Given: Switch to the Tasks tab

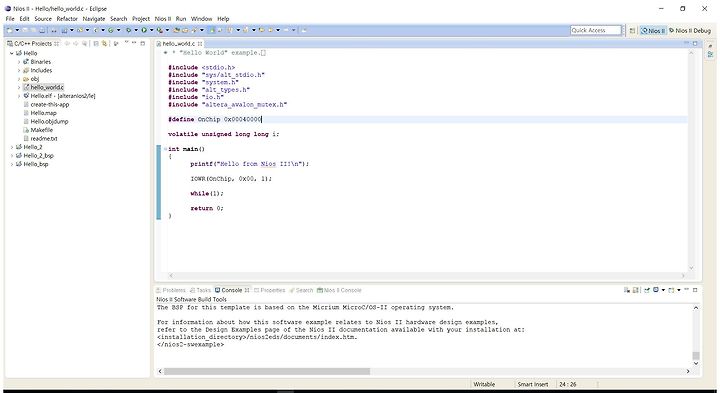Looking at the screenshot, I should tap(200, 290).
